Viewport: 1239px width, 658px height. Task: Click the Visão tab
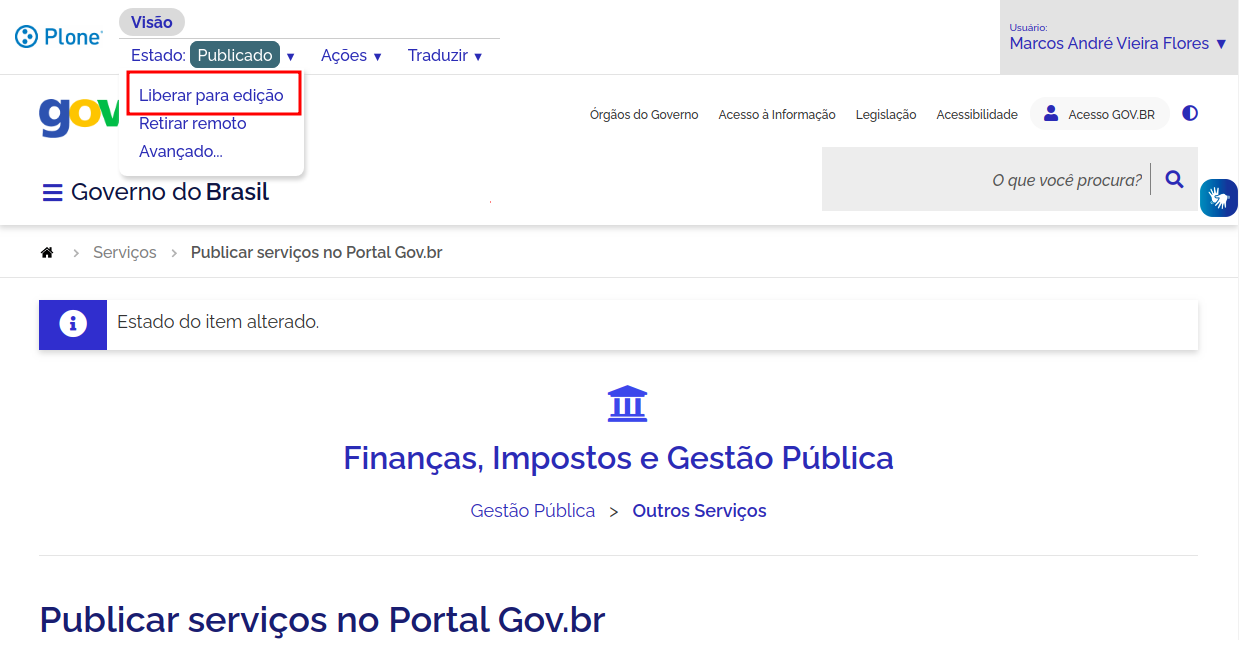click(151, 22)
